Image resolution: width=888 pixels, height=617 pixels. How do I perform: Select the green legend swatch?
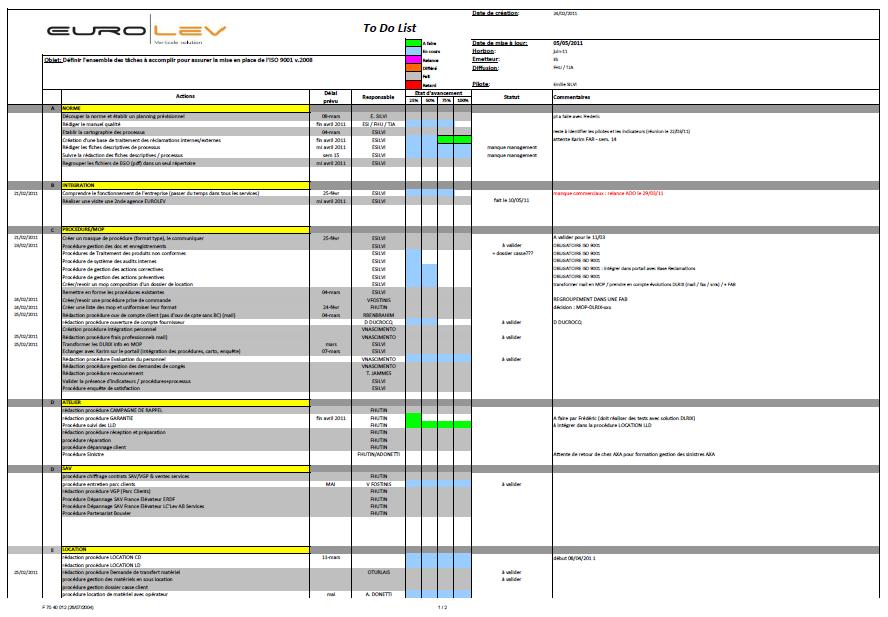pyautogui.click(x=413, y=43)
